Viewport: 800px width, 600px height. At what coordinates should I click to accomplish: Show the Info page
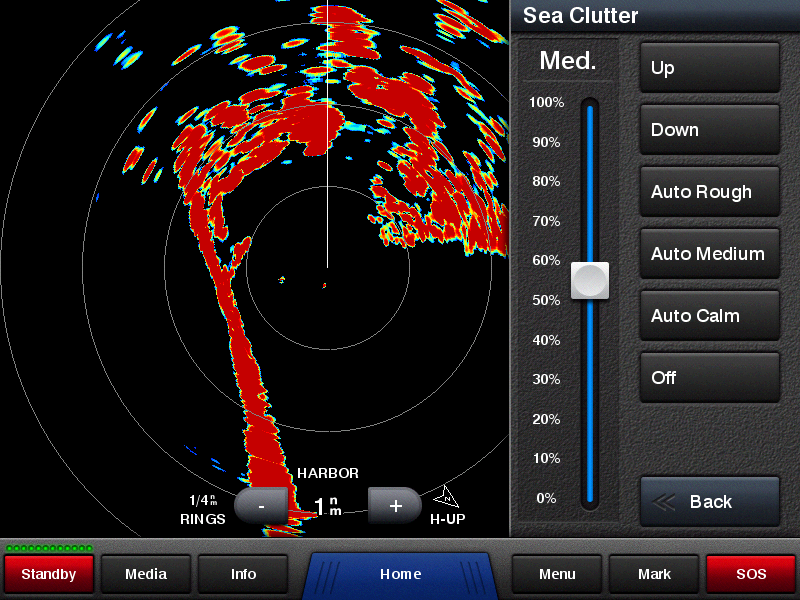click(x=243, y=574)
